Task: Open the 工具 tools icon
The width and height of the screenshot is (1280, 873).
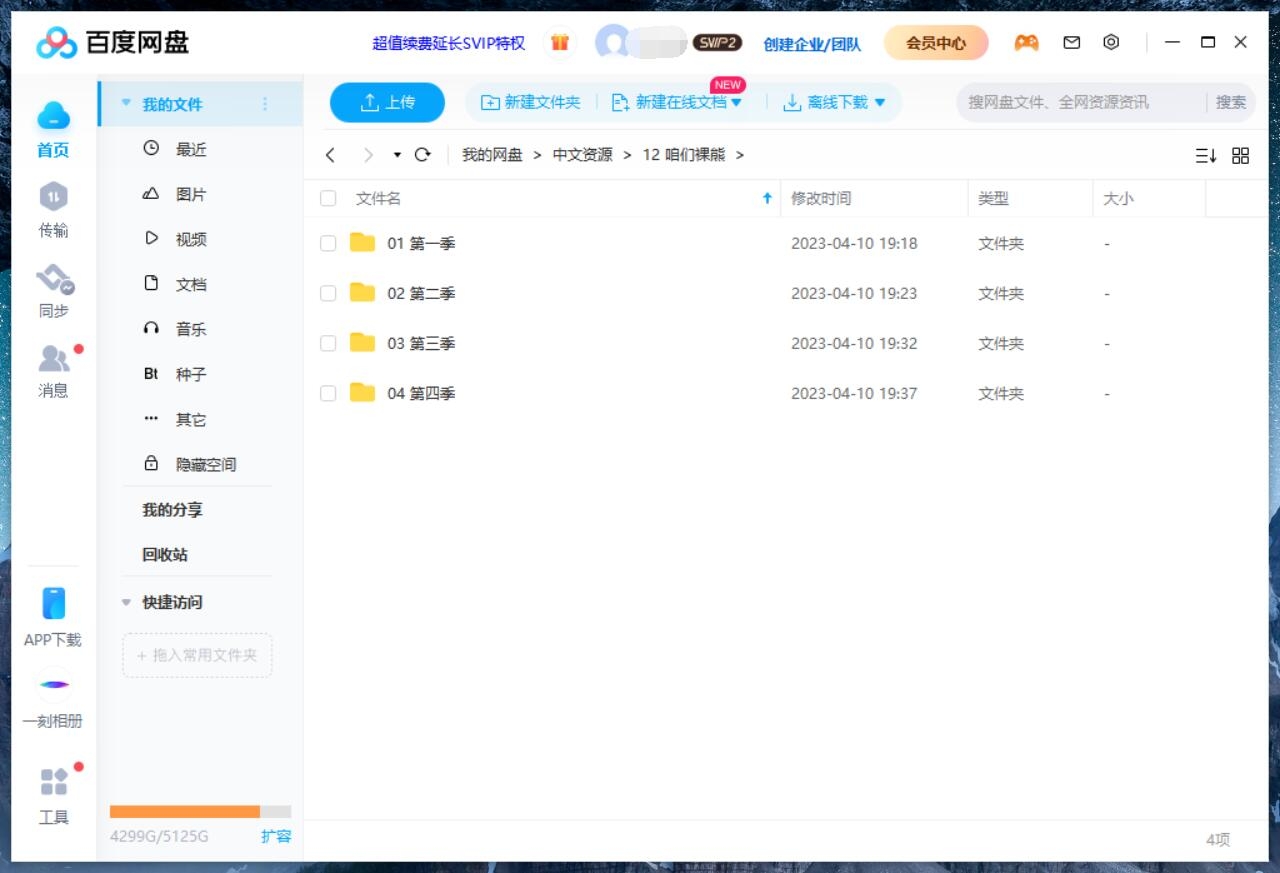Action: pos(54,783)
